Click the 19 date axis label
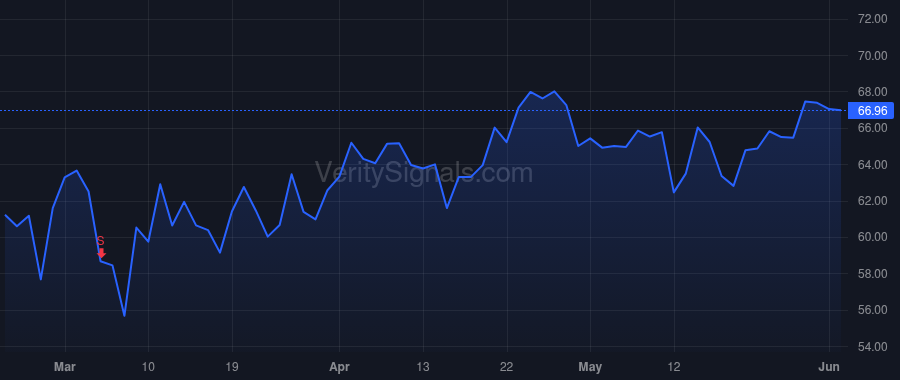Viewport: 900px width, 380px height. point(232,367)
